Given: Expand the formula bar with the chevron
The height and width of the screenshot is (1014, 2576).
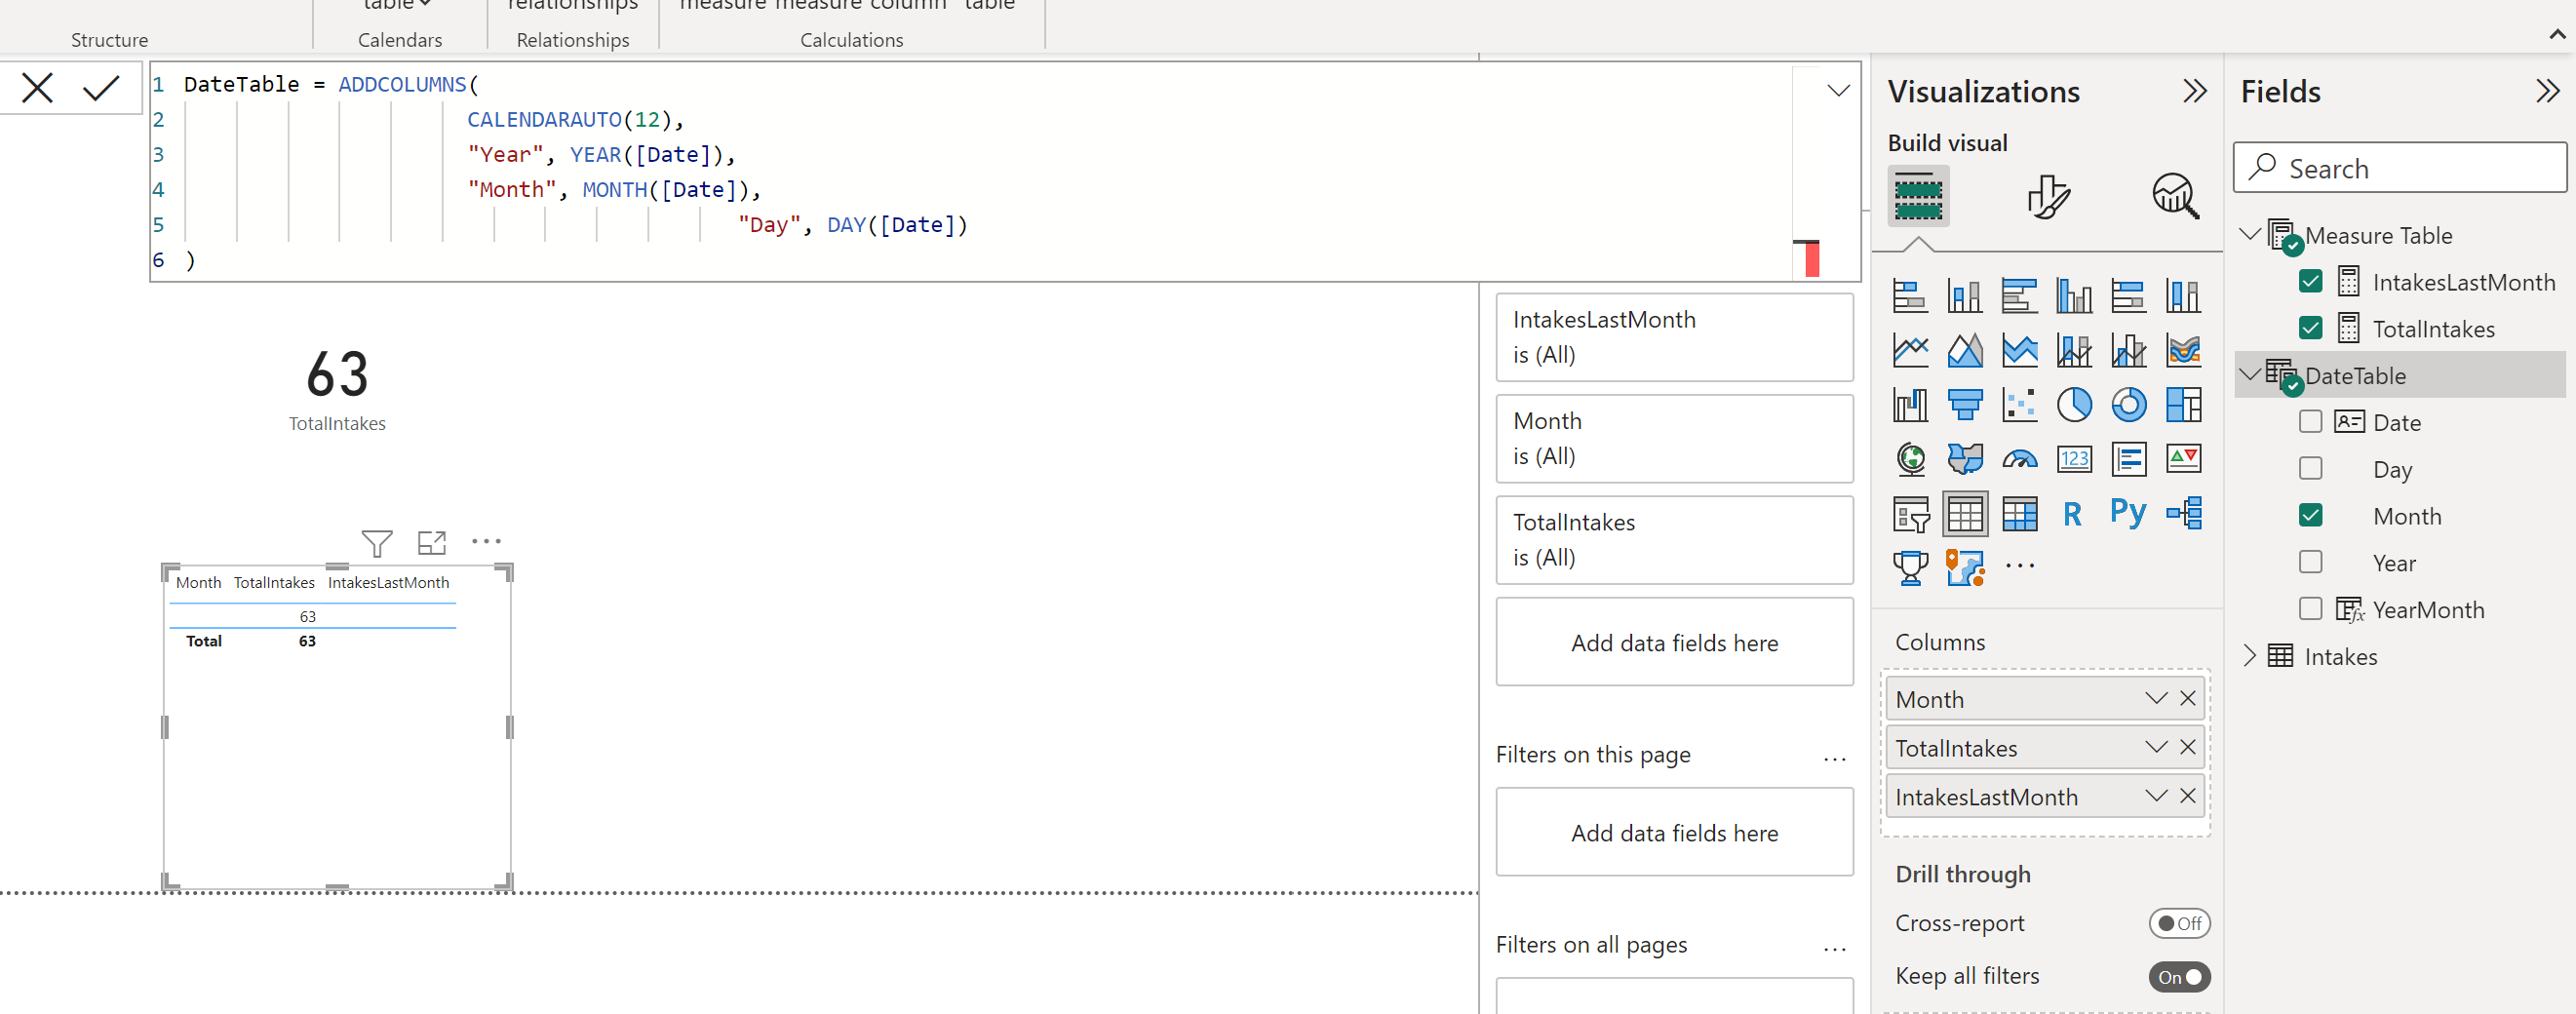Looking at the screenshot, I should tap(1838, 90).
